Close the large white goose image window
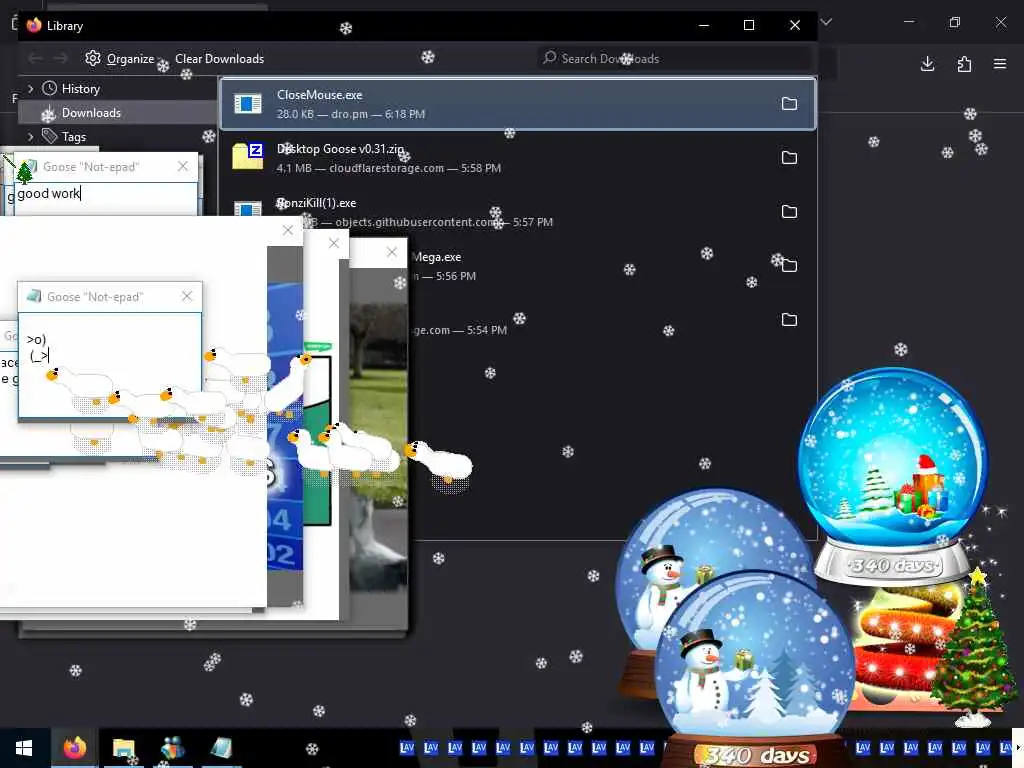Screen dimensions: 1024x768 288,230
